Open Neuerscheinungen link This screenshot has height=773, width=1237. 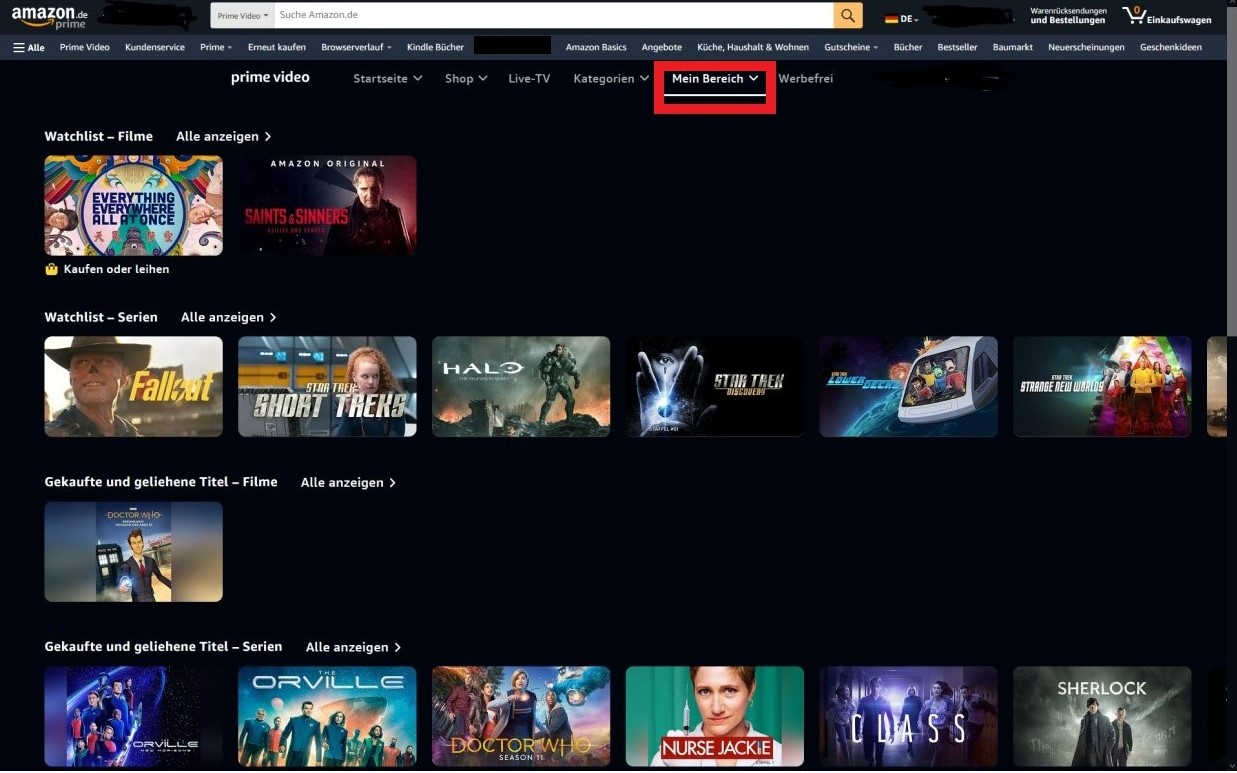(x=1086, y=47)
